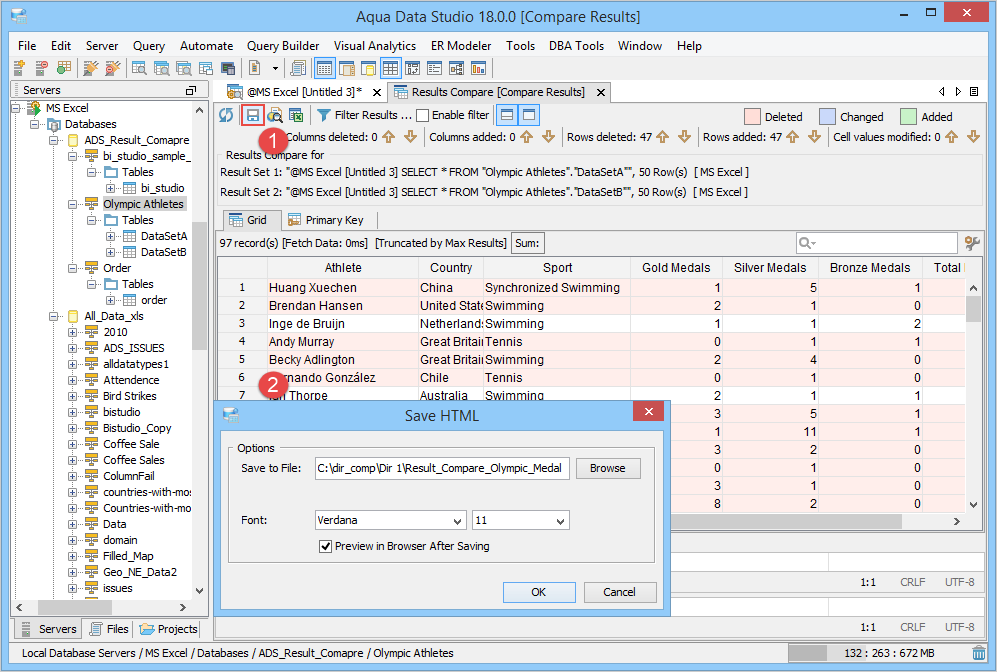Click the export to Excel icon

click(x=296, y=115)
